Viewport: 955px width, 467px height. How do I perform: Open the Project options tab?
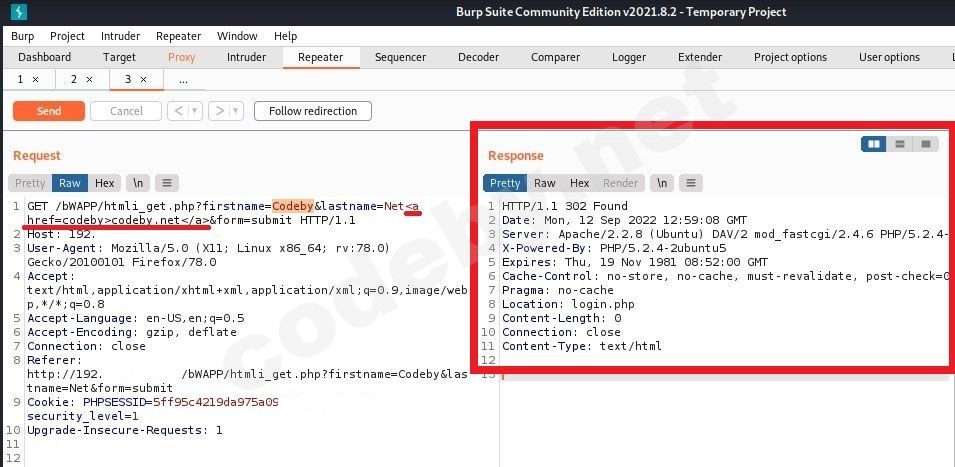(790, 57)
